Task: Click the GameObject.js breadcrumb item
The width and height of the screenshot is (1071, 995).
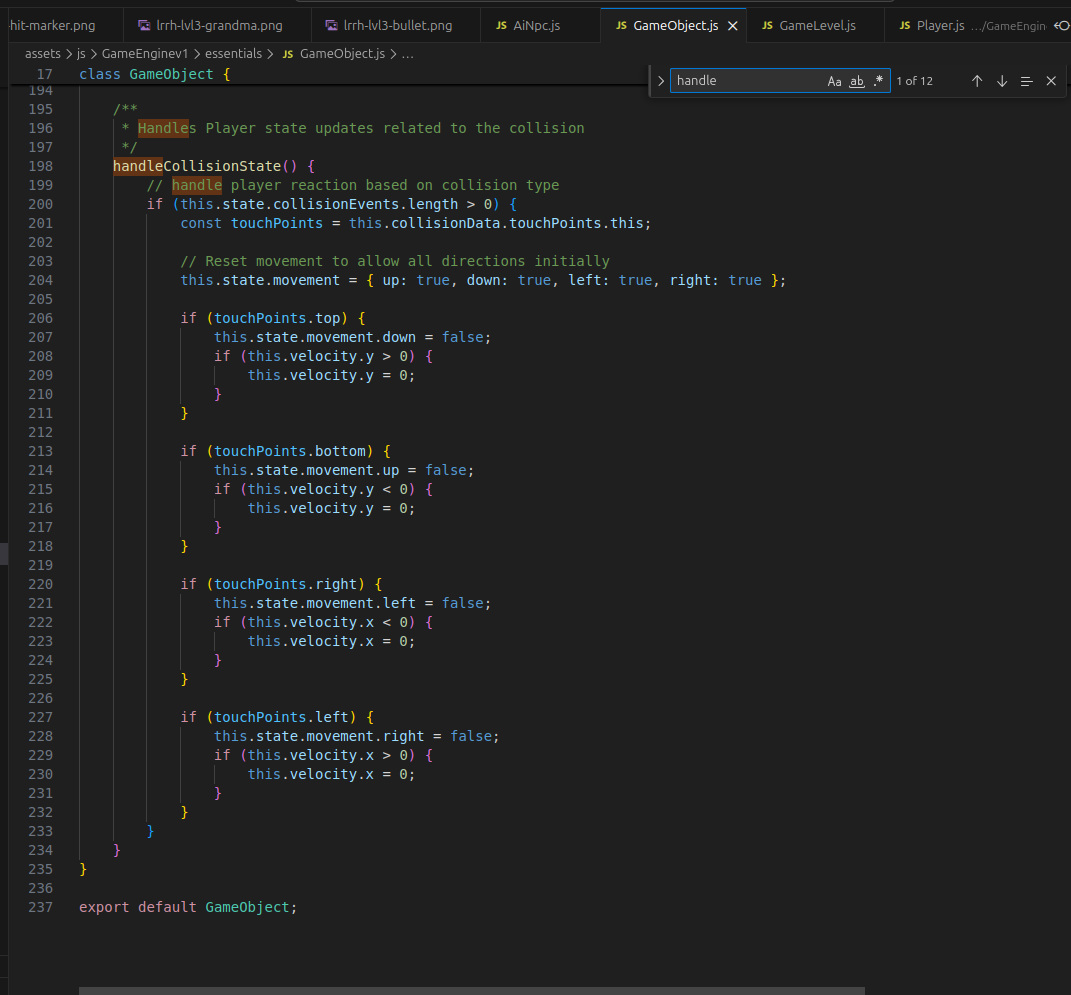Action: coord(334,53)
